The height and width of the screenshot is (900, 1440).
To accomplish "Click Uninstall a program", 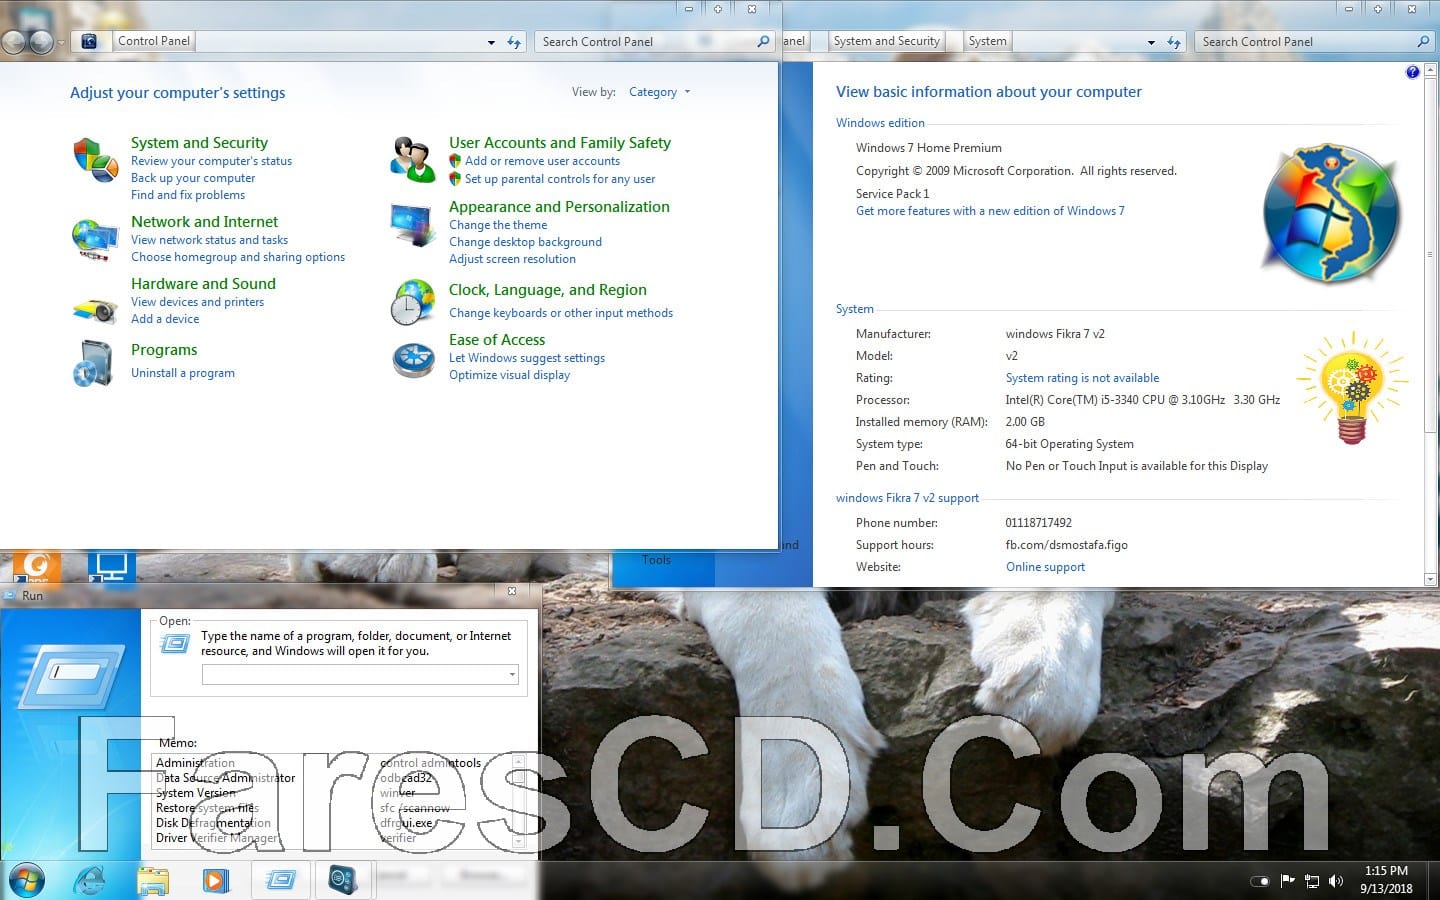I will [183, 373].
